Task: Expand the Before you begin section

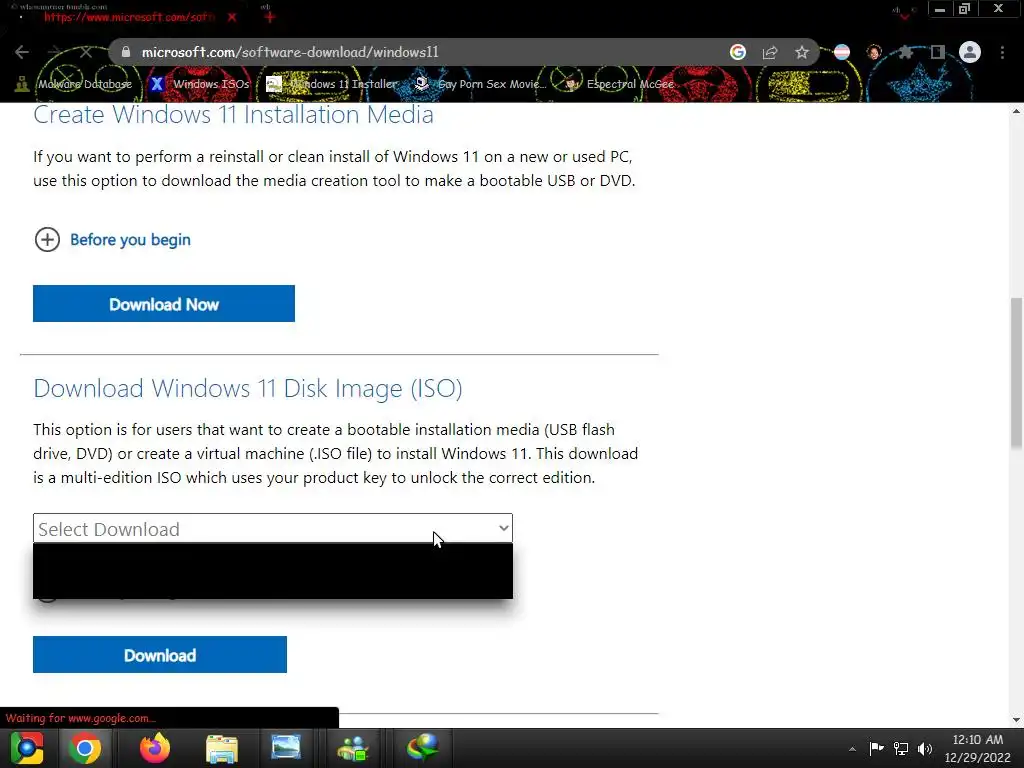Action: coord(112,240)
